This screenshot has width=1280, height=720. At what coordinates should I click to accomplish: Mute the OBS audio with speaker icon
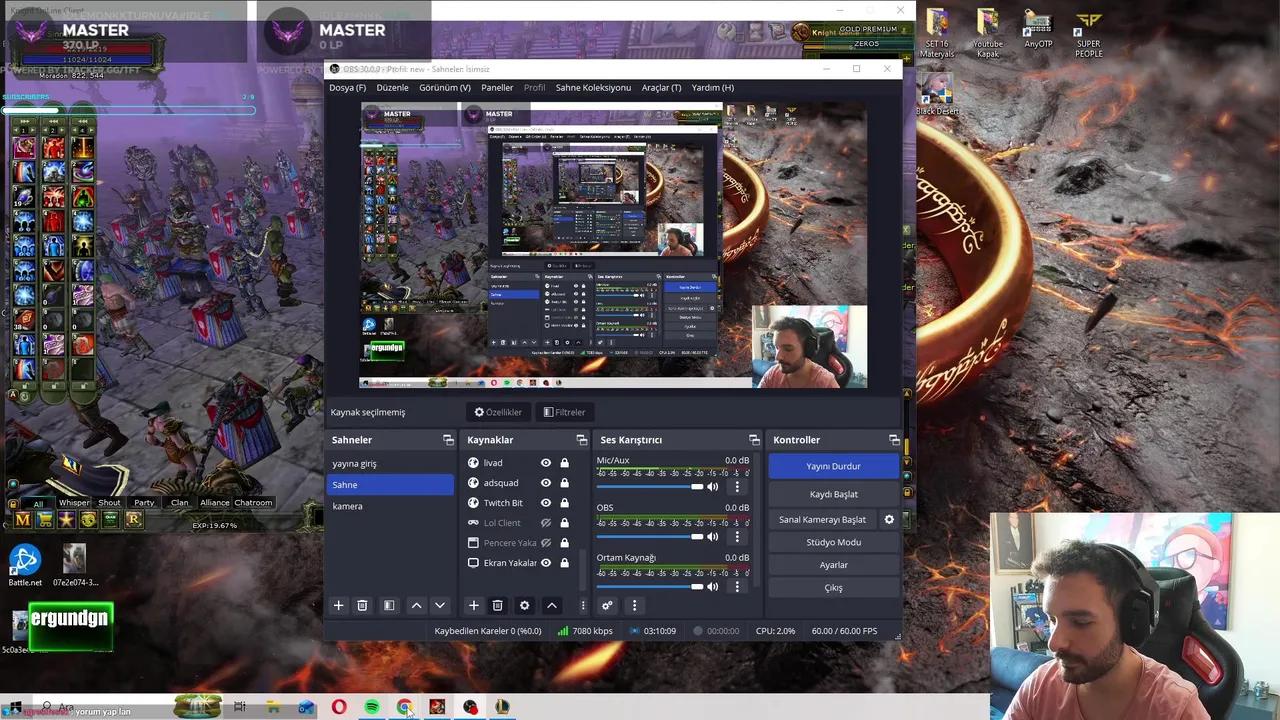pos(712,536)
